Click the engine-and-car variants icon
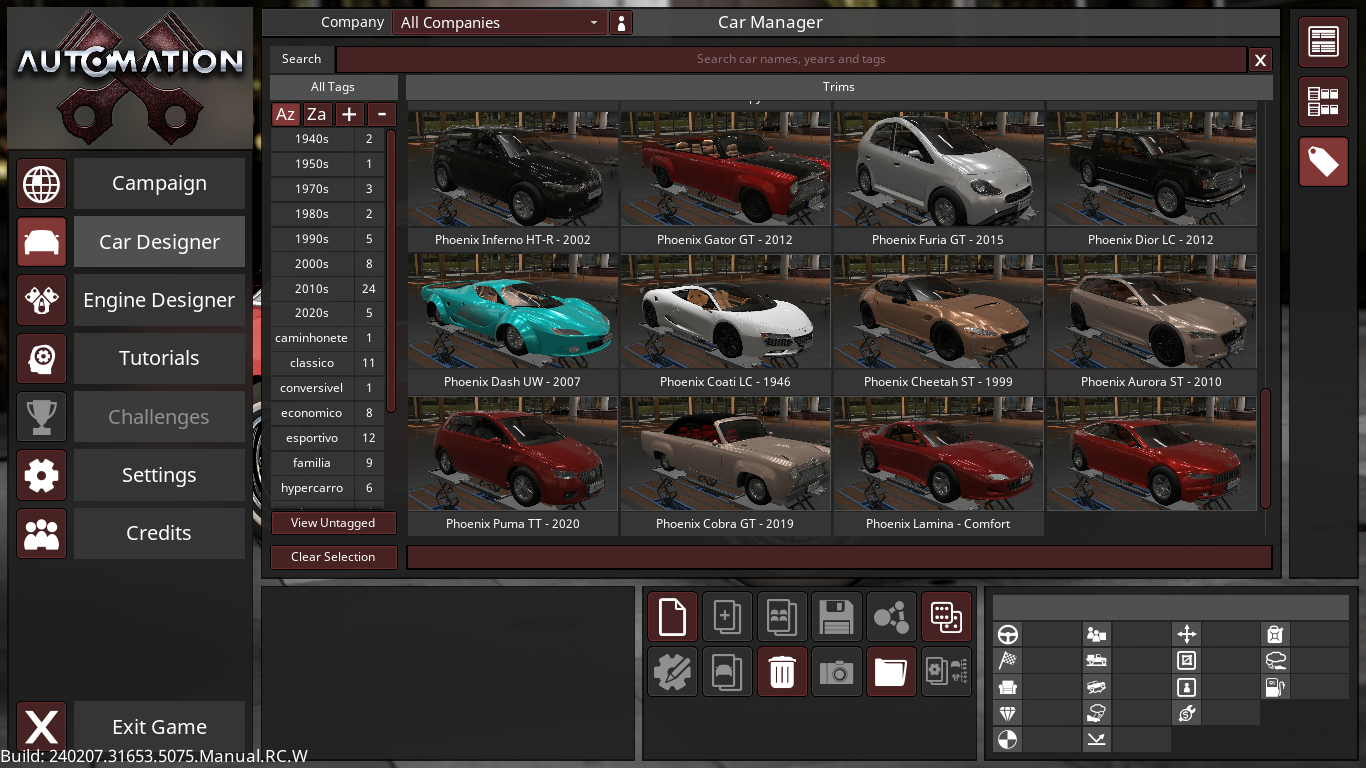This screenshot has height=768, width=1366. (x=946, y=672)
